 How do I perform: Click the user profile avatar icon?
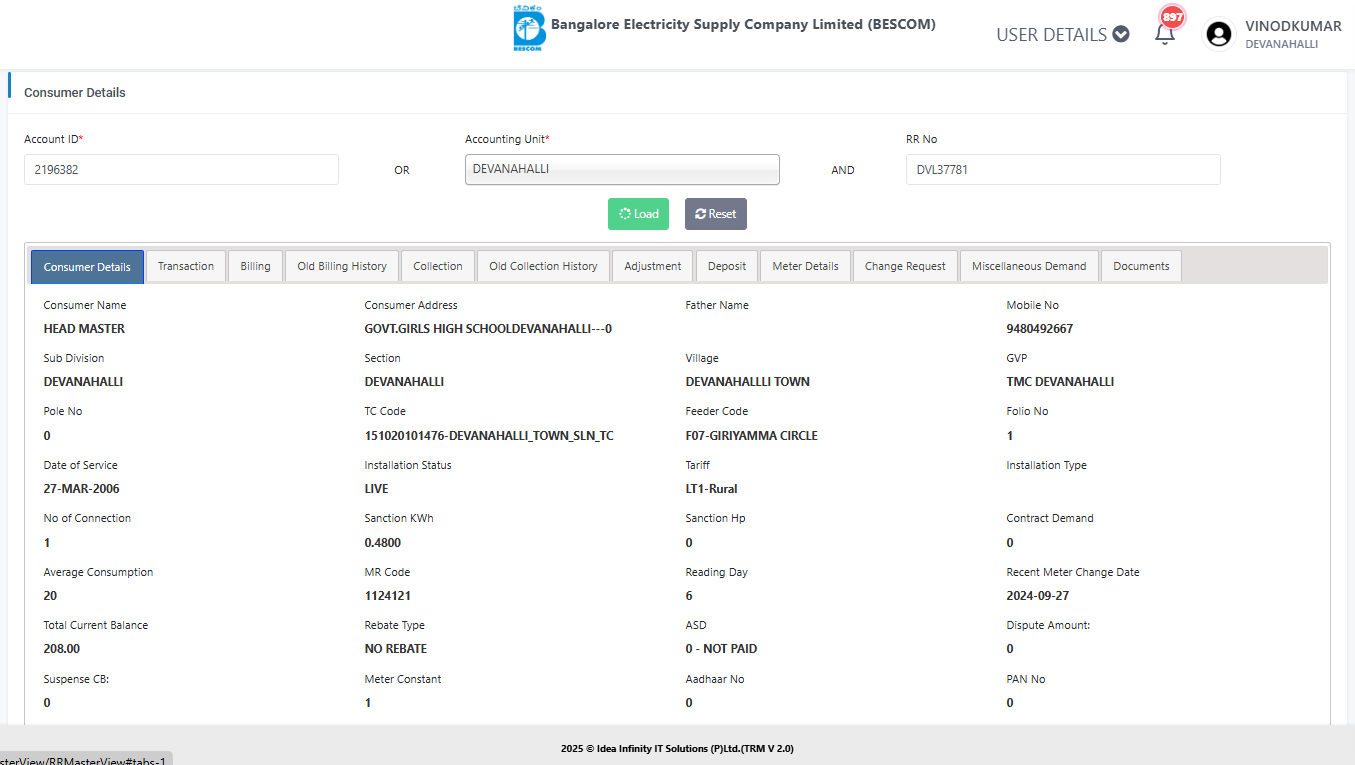(1218, 34)
